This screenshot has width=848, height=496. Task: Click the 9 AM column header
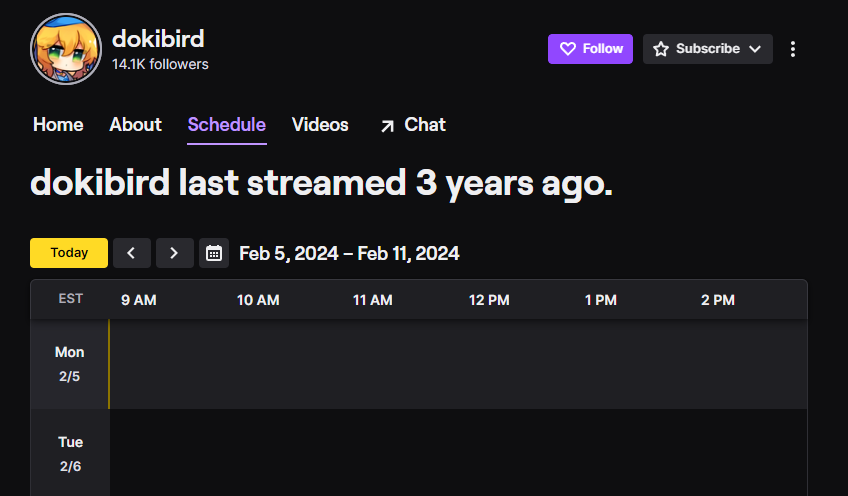tap(138, 300)
